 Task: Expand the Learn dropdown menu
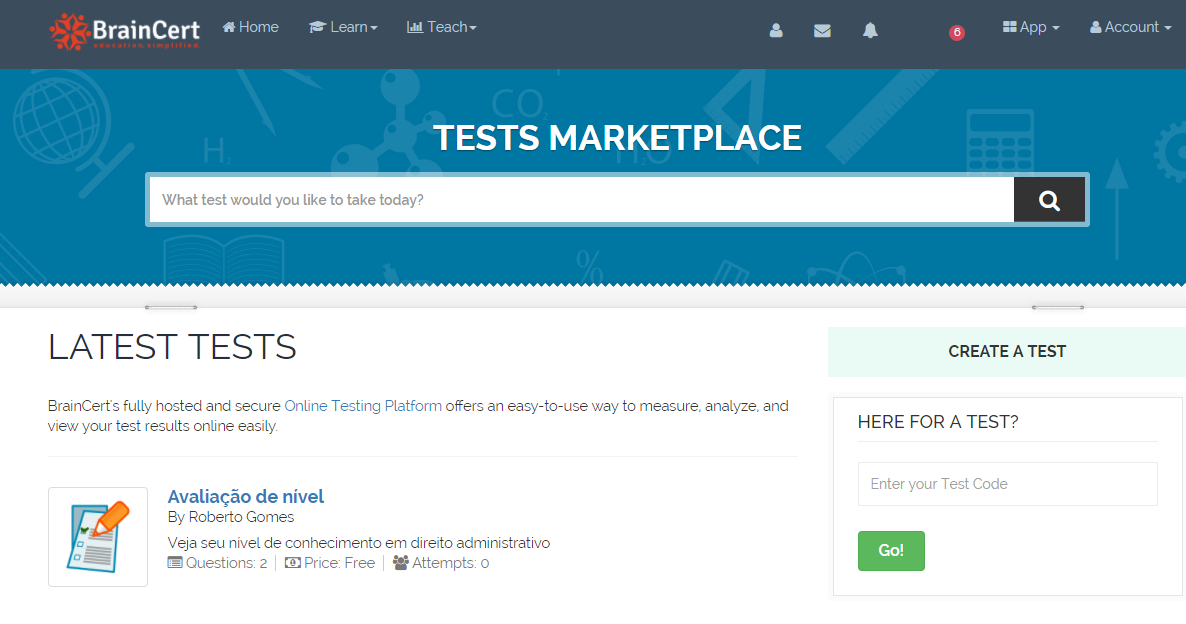click(x=343, y=28)
